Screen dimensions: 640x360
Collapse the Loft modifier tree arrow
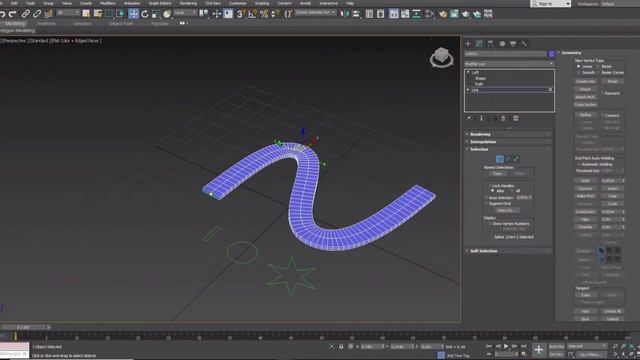click(x=468, y=72)
